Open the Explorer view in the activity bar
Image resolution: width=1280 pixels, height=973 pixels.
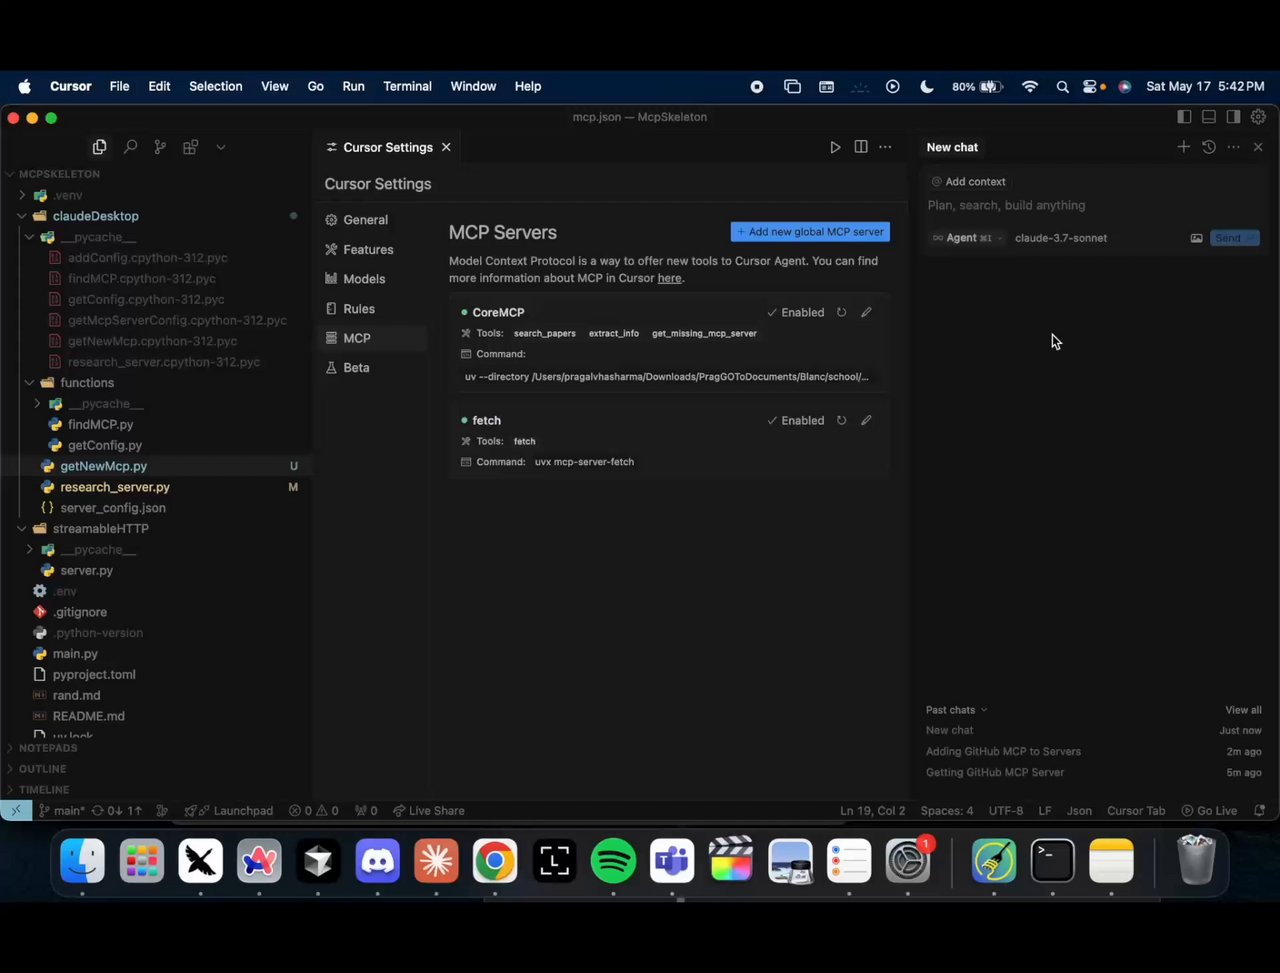[x=99, y=147]
